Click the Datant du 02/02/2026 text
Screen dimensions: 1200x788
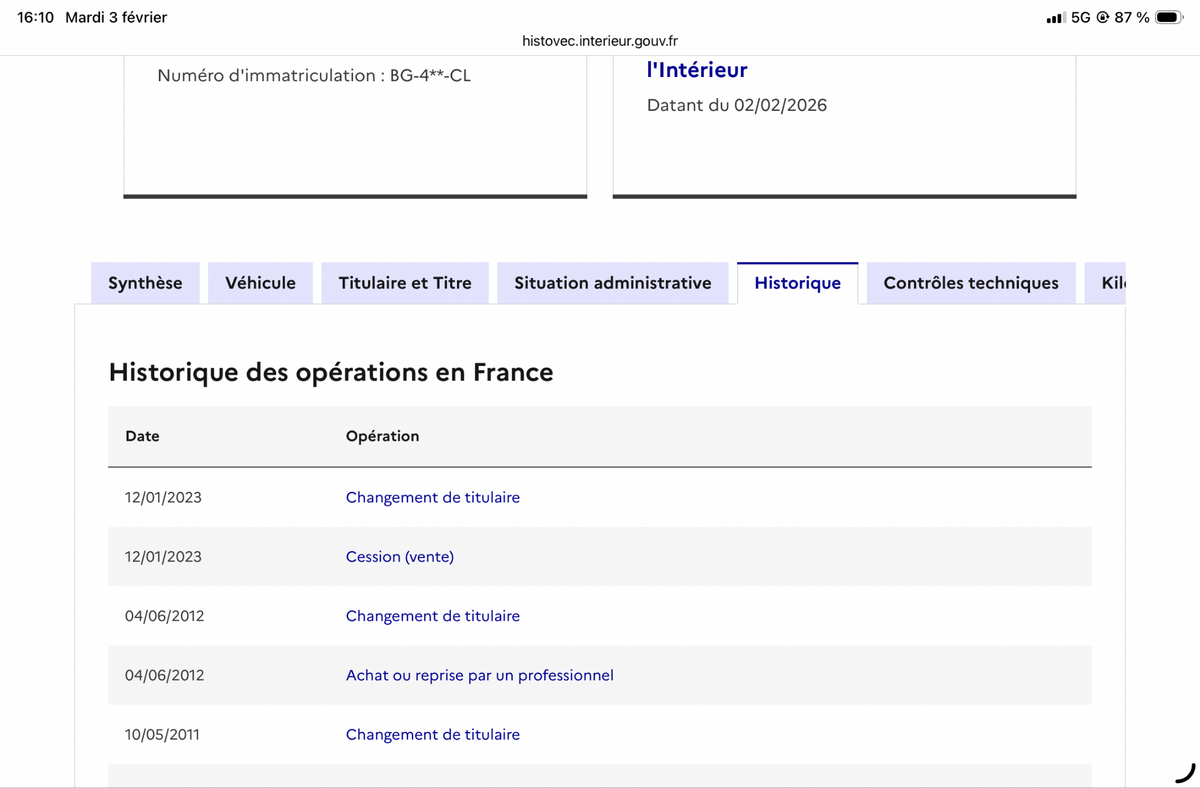pyautogui.click(x=737, y=105)
